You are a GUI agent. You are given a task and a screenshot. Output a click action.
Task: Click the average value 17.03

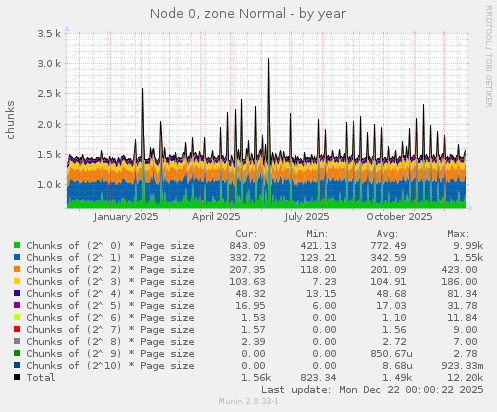(391, 306)
